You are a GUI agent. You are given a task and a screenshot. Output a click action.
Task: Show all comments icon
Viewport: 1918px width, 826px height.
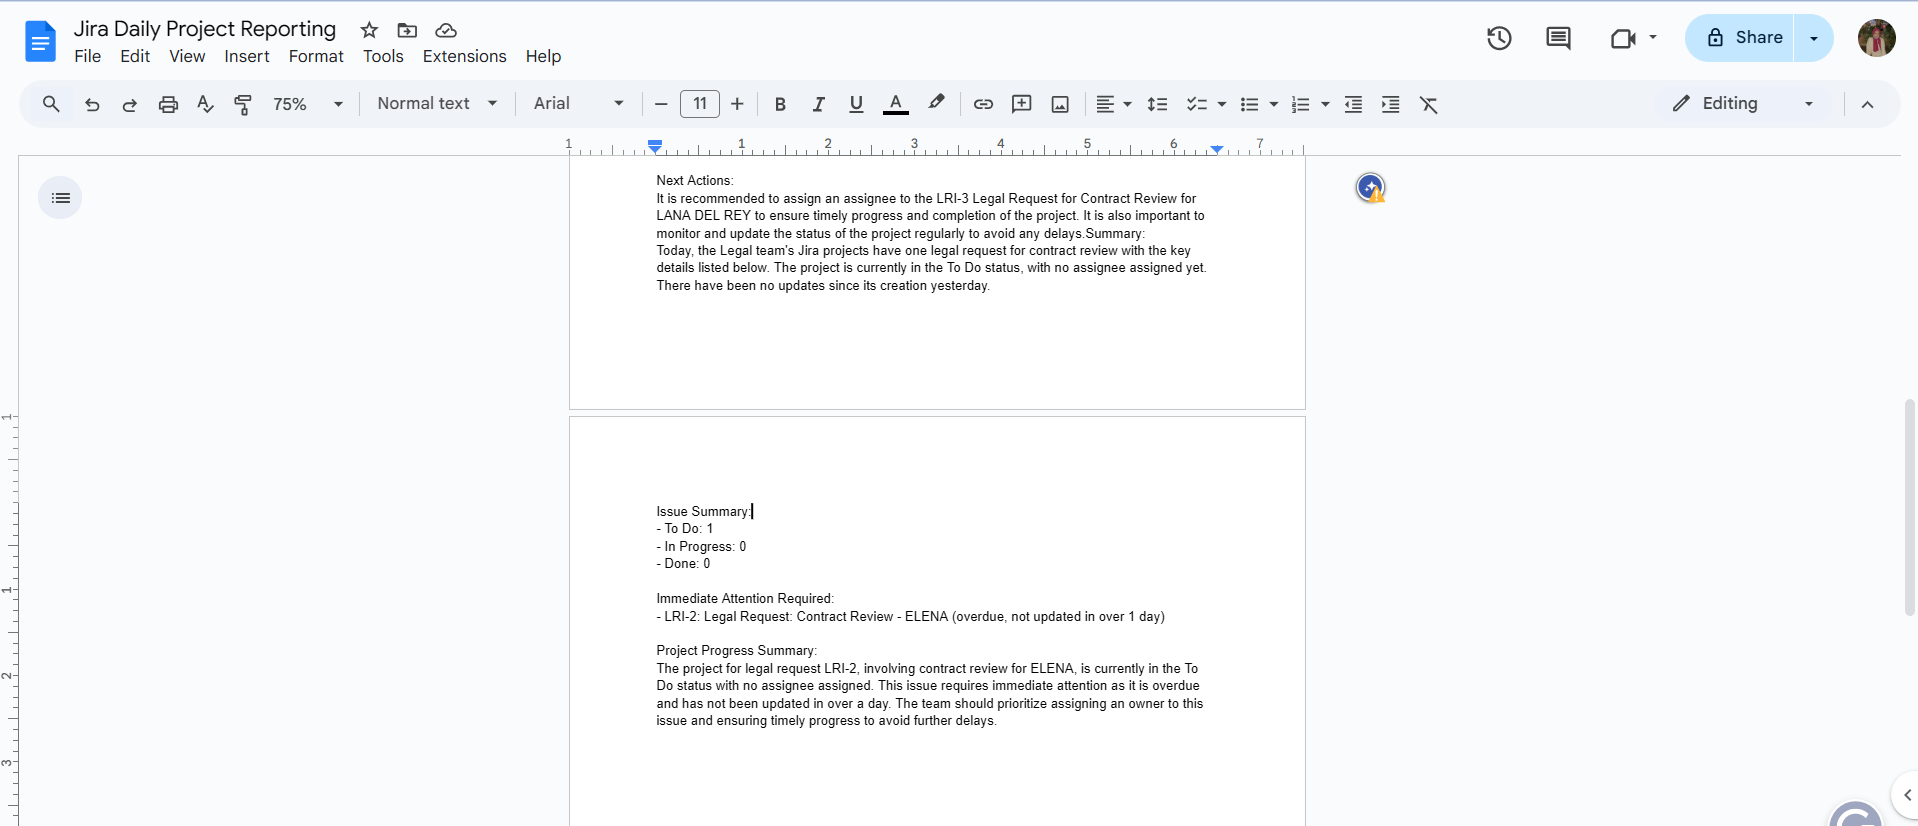[x=1558, y=38]
